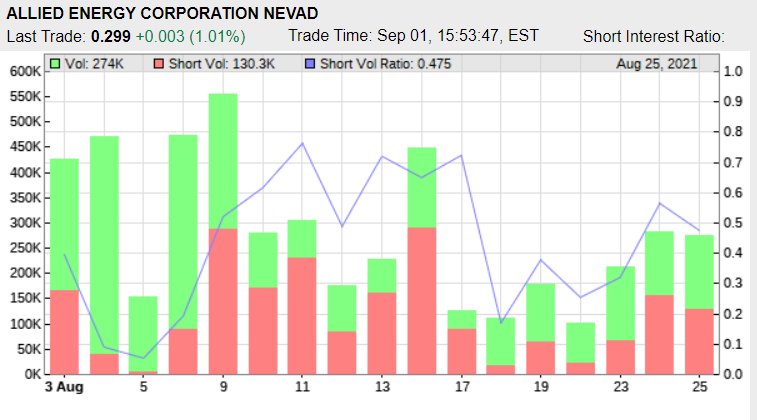757x420 pixels.
Task: Click the green volume bar for Aug 25
Action: point(699,272)
